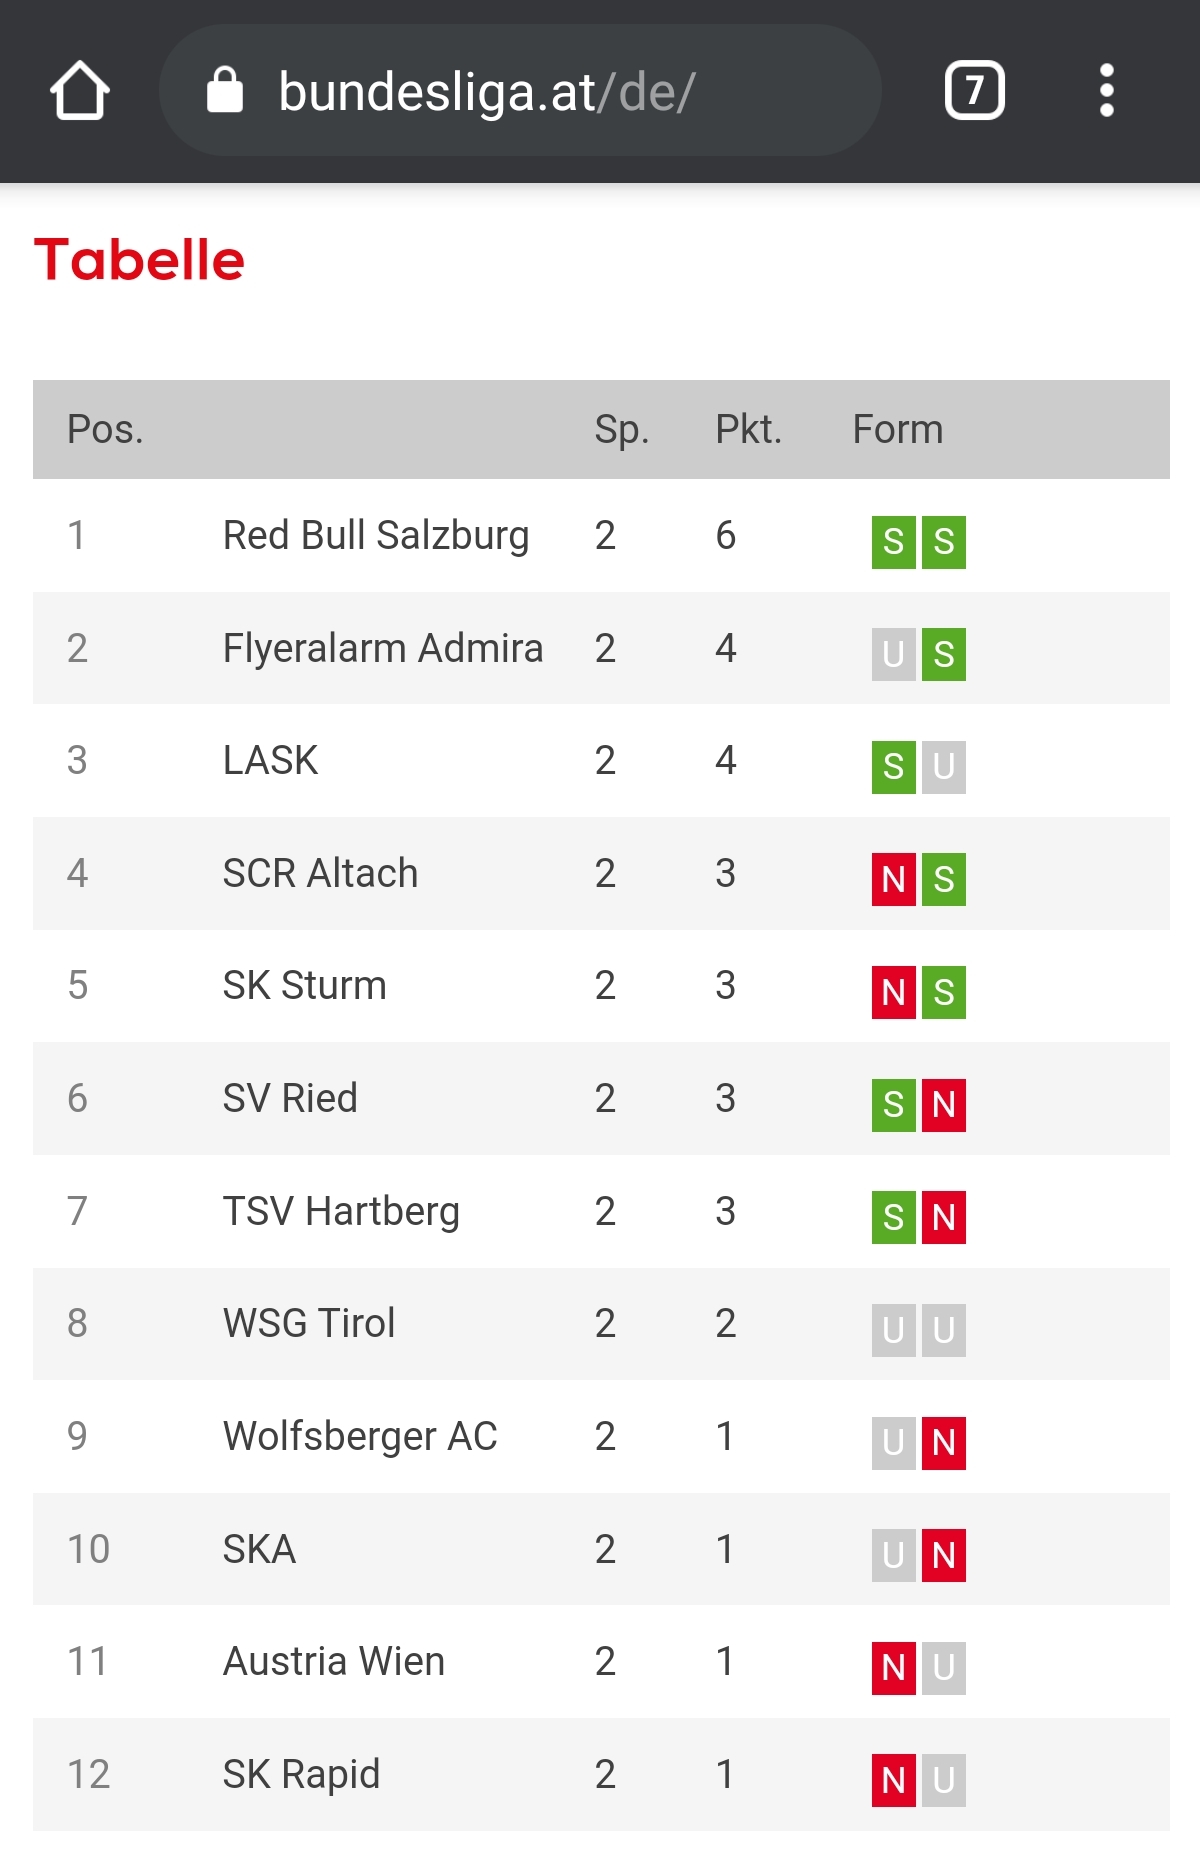Viewport: 1200px width, 1859px height.
Task: Open the browser three-dot overflow menu
Action: (x=1106, y=91)
